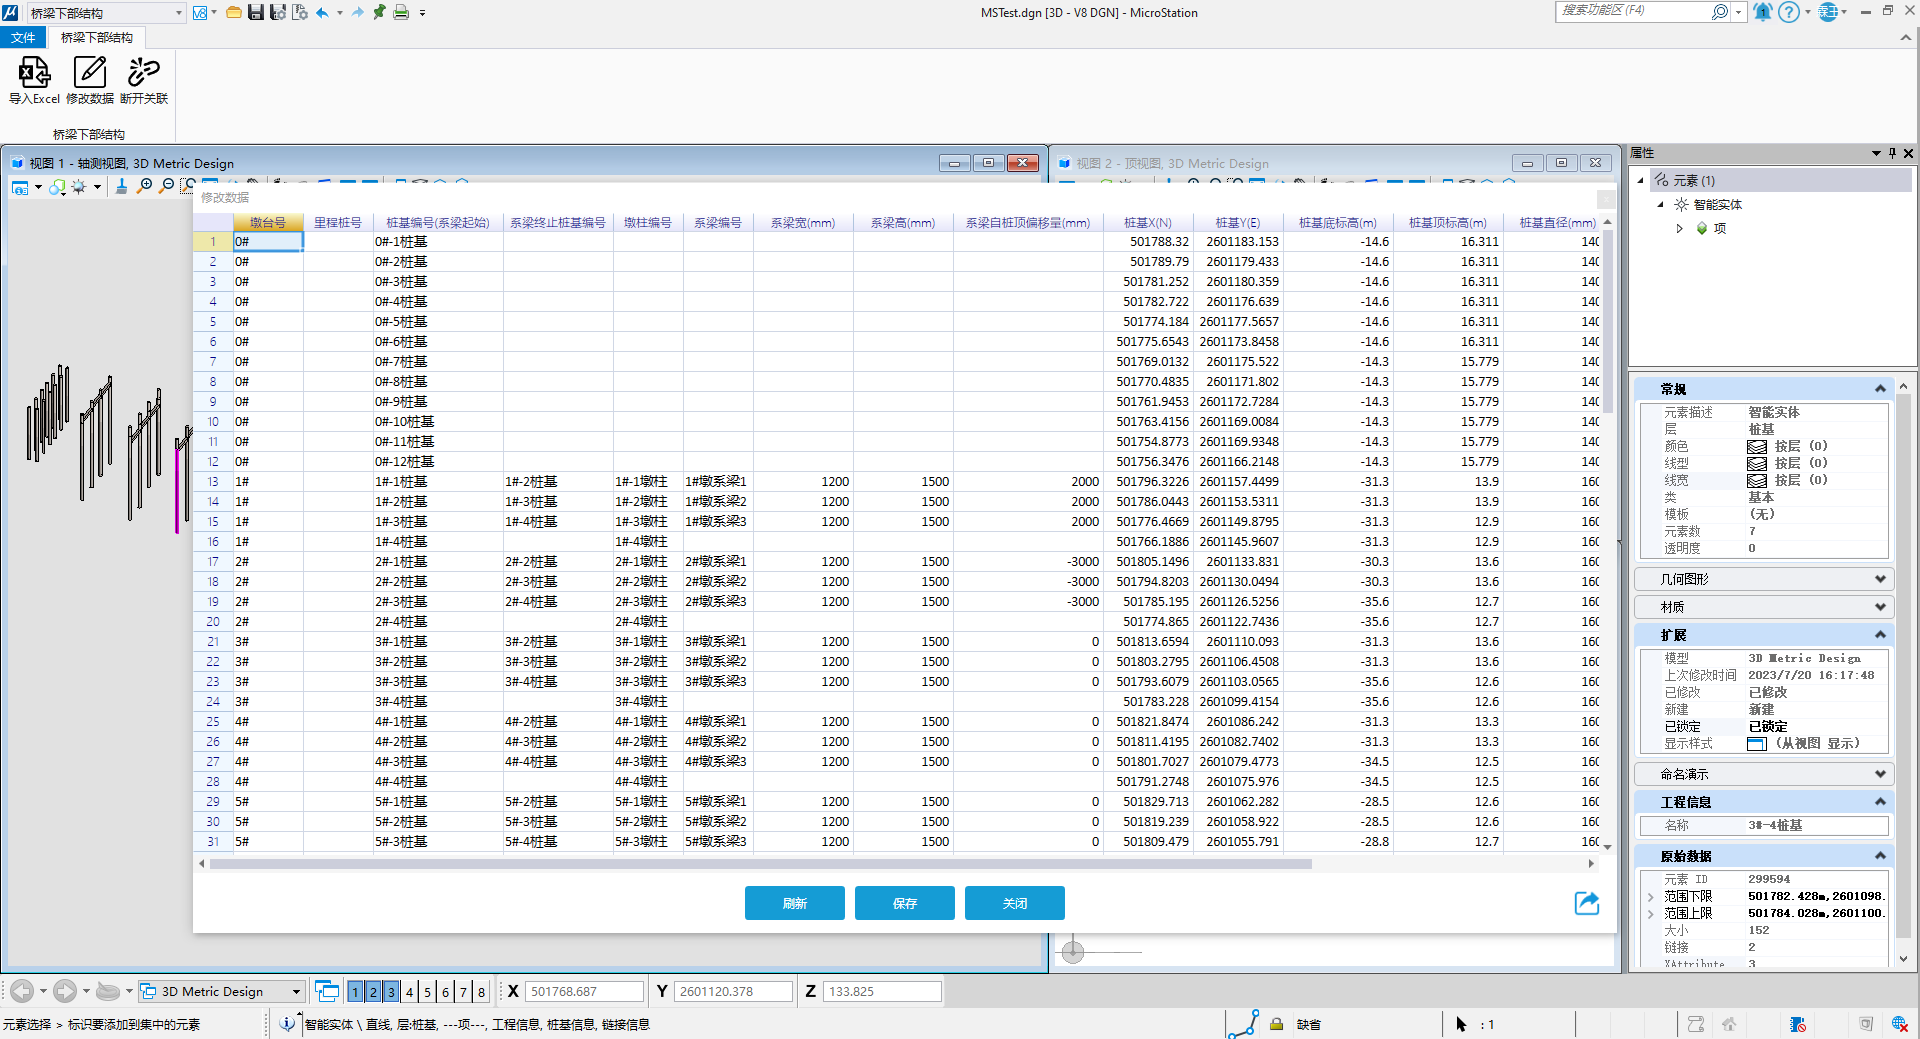Pin the 属性 properties panel
Image resolution: width=1920 pixels, height=1039 pixels.
click(x=1892, y=153)
